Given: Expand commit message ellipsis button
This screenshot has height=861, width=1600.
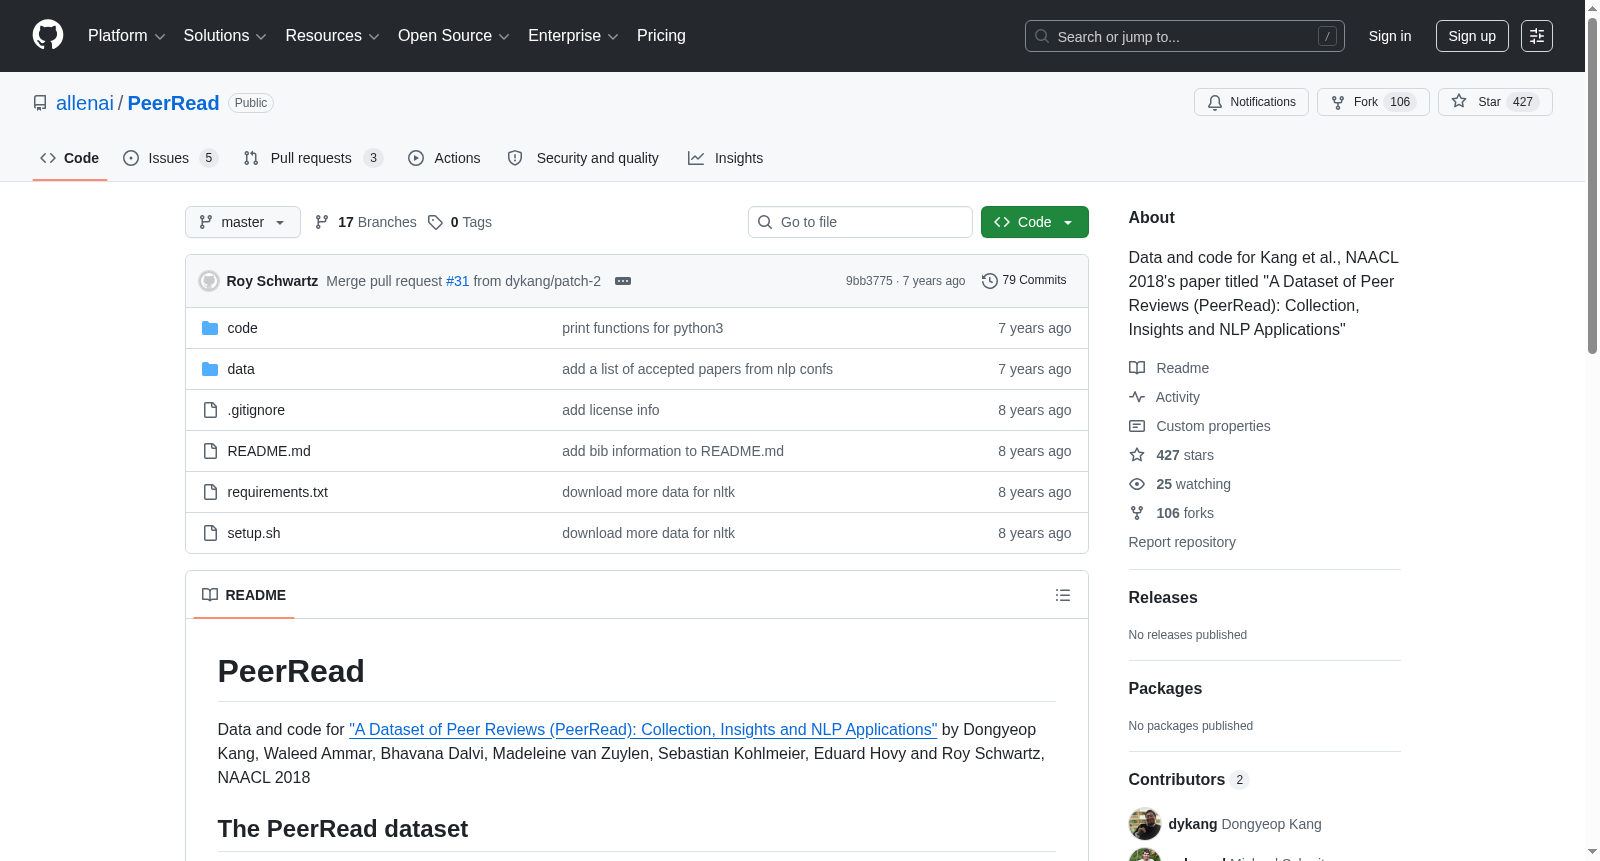Looking at the screenshot, I should (623, 281).
